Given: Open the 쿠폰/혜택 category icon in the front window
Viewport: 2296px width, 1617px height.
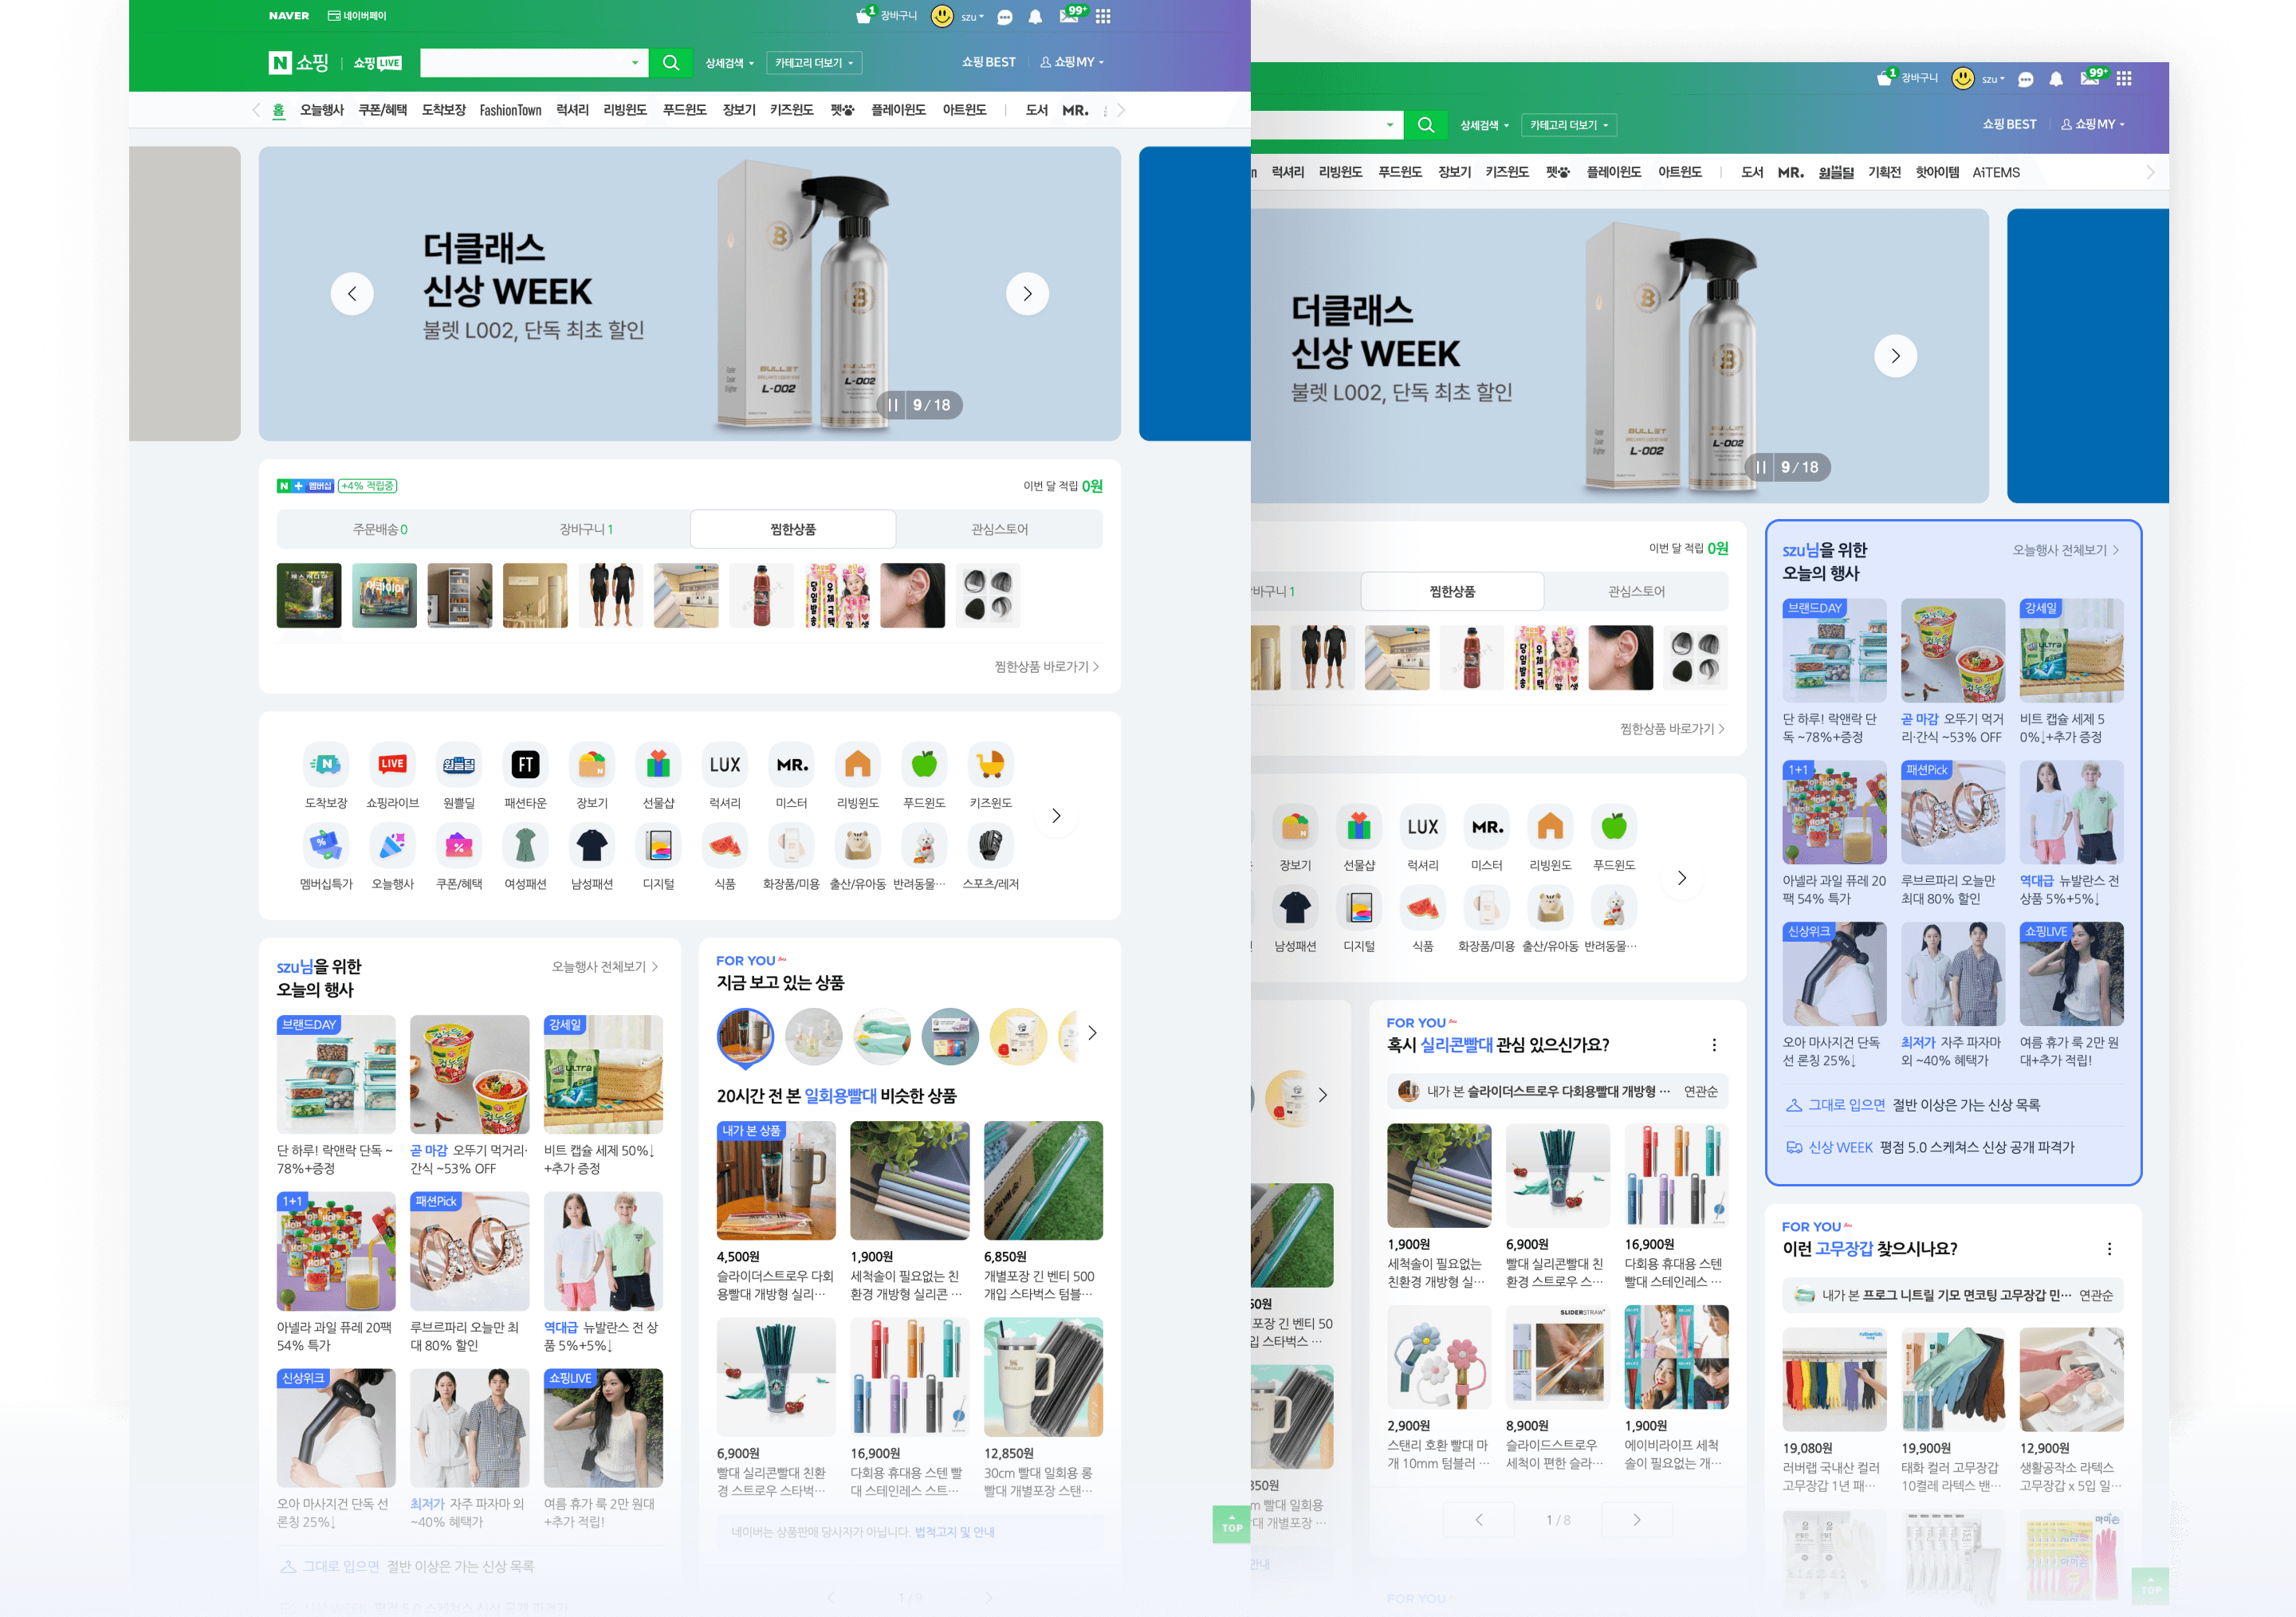Looking at the screenshot, I should tap(459, 845).
